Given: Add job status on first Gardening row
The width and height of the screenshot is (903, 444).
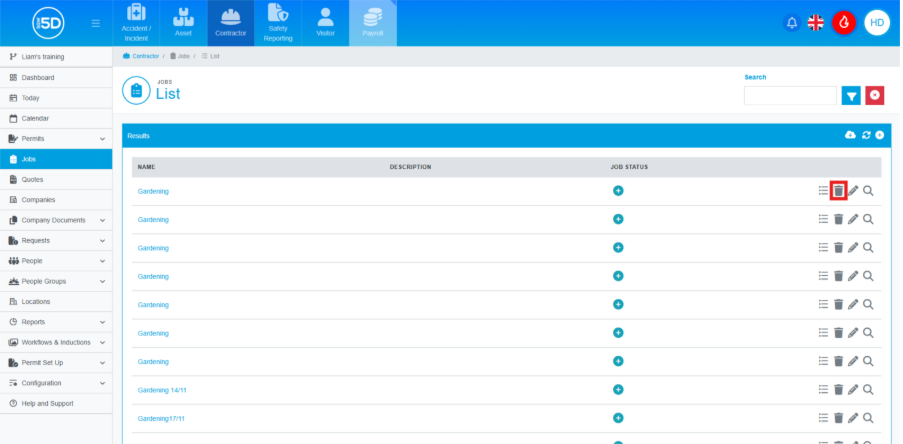Looking at the screenshot, I should point(618,191).
